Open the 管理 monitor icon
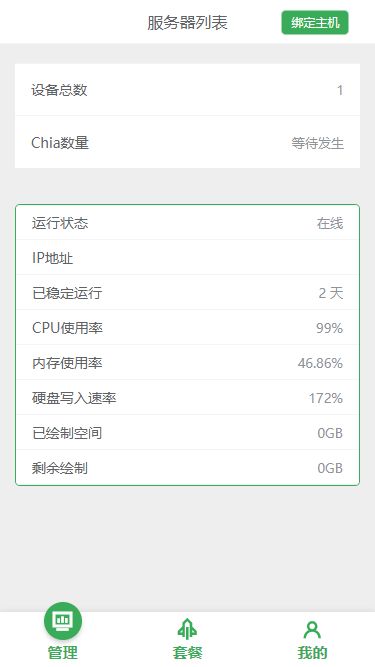Screen dimensions: 375x667 pyautogui.click(x=63, y=621)
